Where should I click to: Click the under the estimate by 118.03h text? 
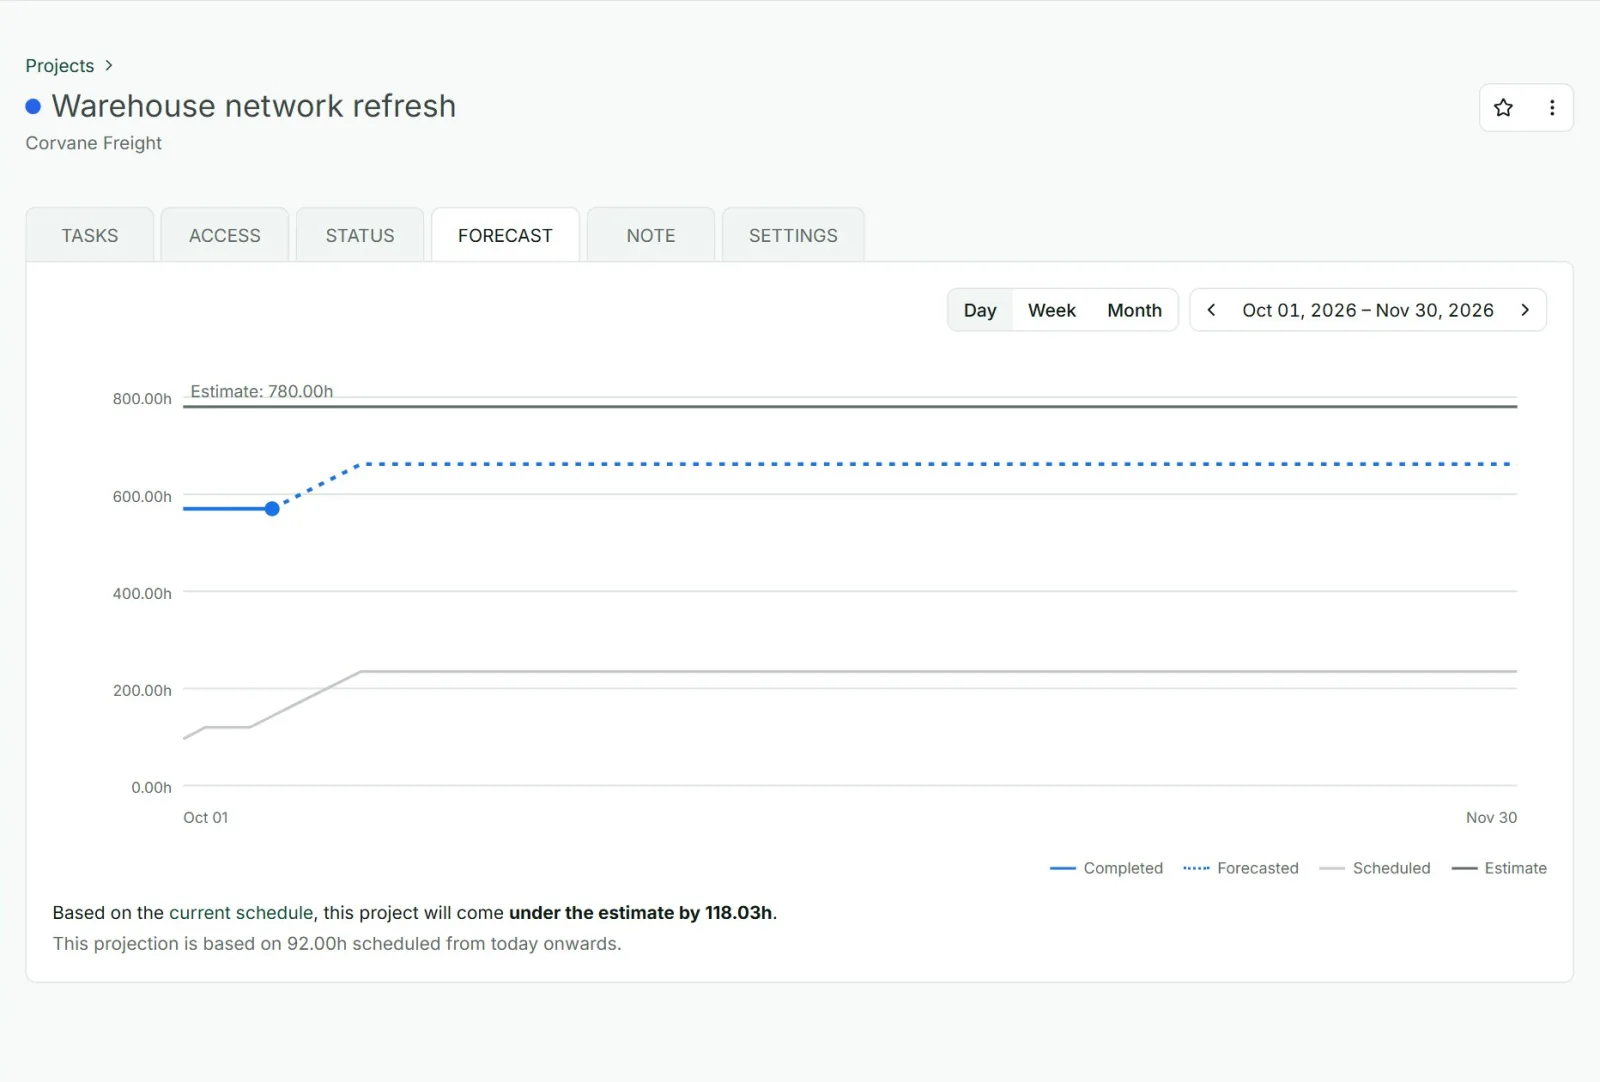coord(641,912)
